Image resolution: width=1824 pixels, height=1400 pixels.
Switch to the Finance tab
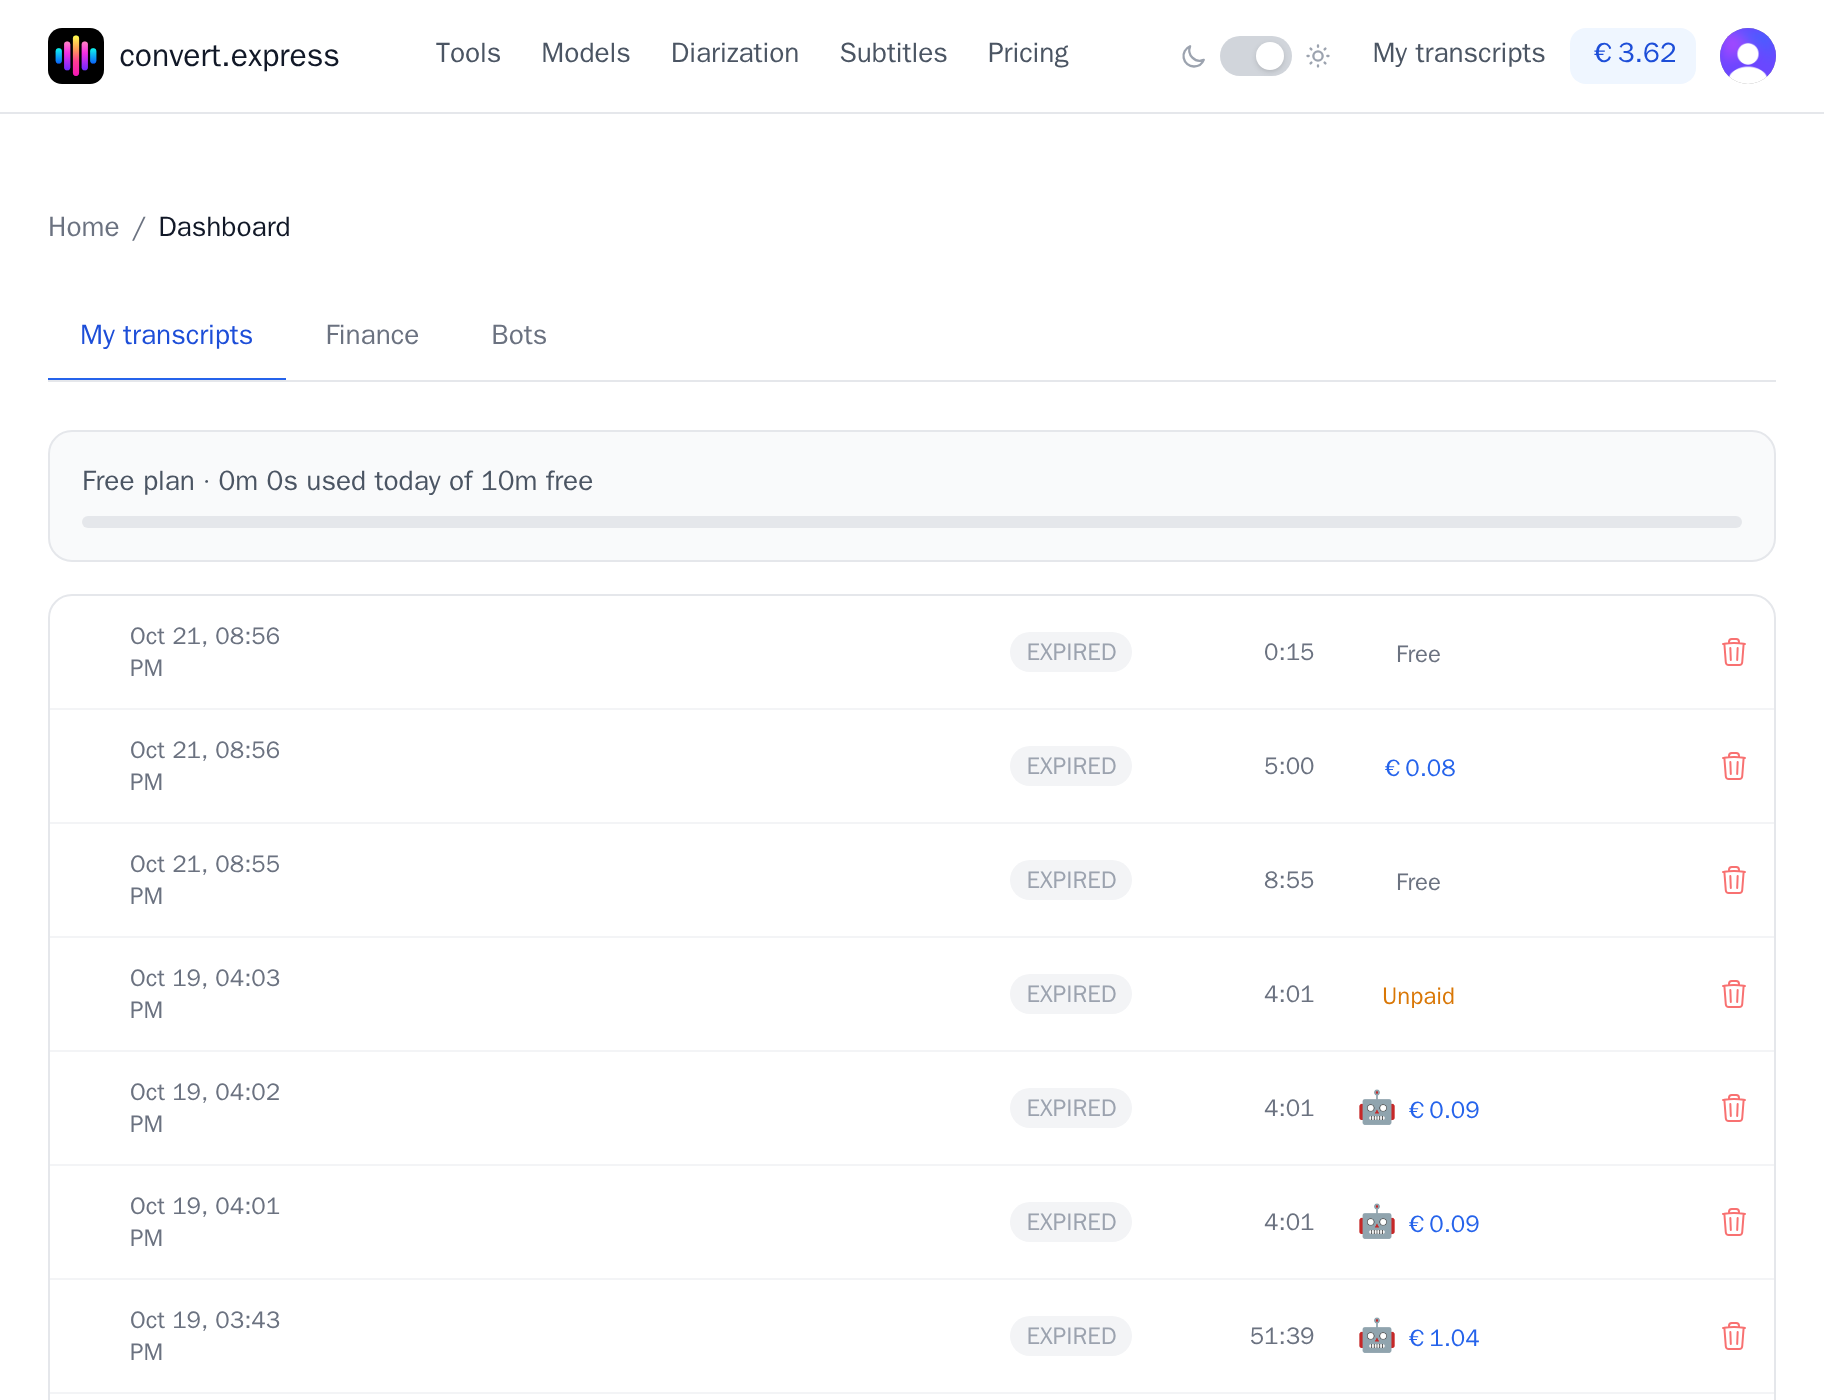[x=372, y=335]
